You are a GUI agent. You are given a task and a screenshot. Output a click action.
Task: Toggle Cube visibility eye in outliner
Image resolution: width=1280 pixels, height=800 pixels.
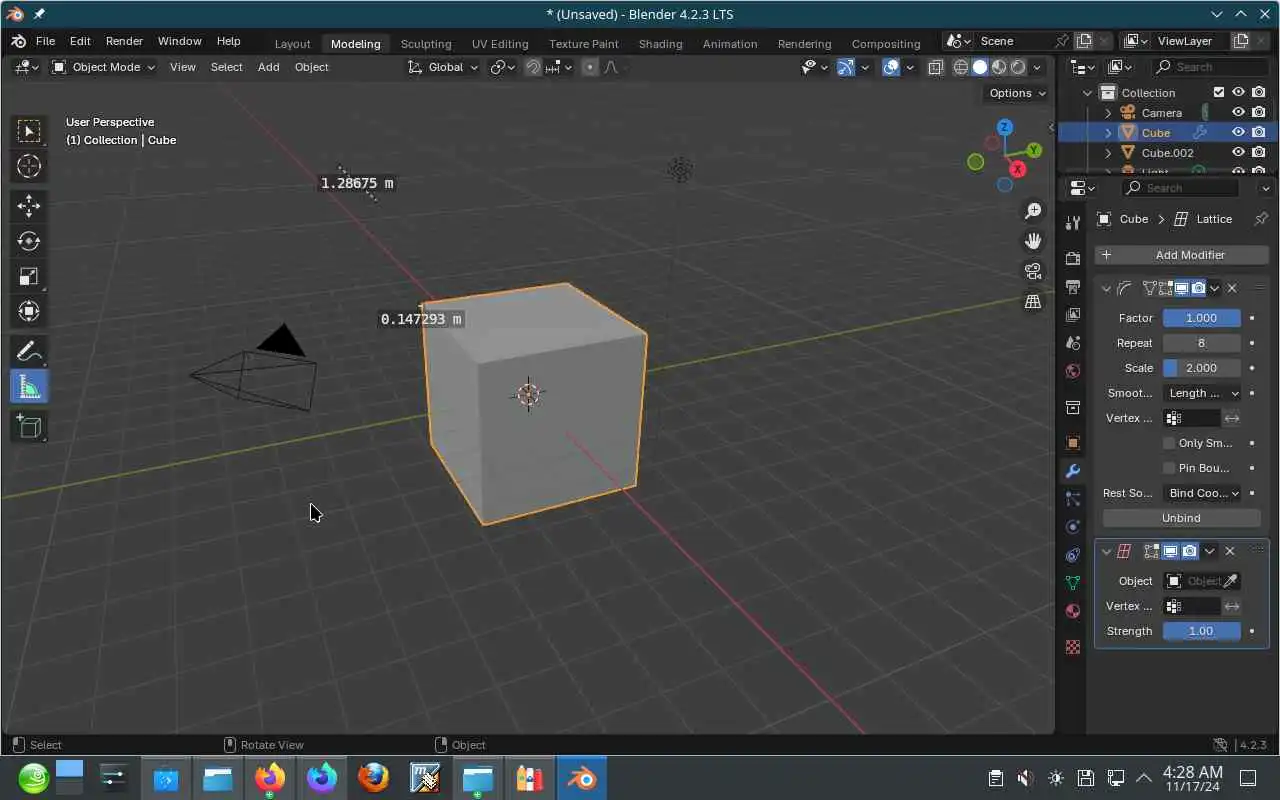tap(1238, 132)
